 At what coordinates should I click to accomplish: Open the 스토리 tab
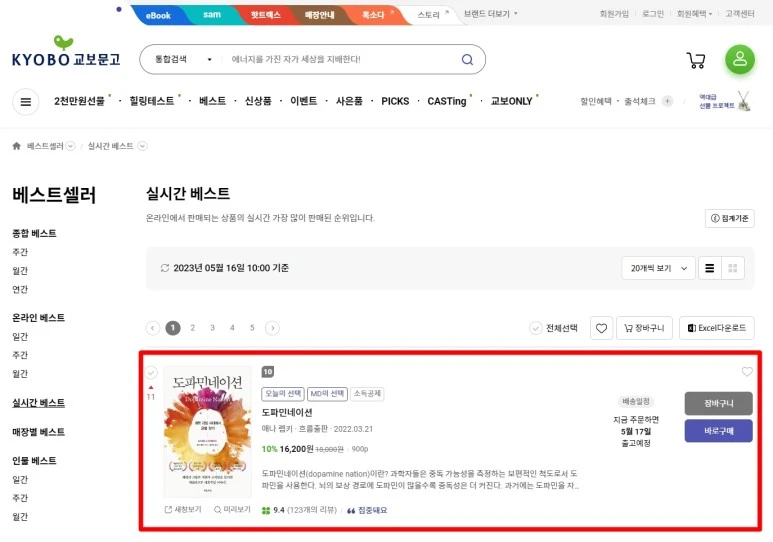[428, 15]
